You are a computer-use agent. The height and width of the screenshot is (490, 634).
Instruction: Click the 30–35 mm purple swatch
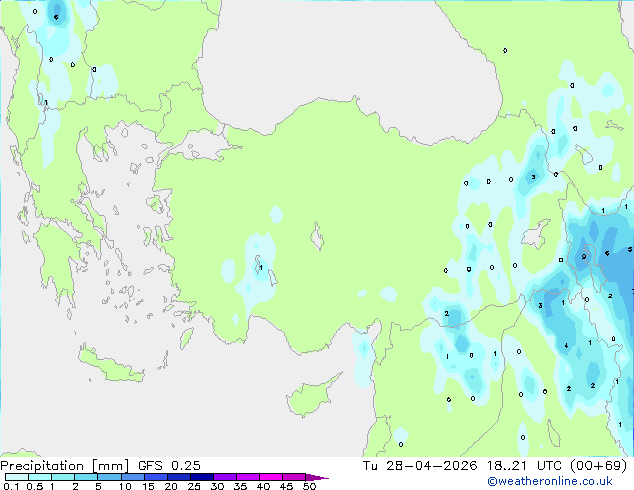pos(225,477)
